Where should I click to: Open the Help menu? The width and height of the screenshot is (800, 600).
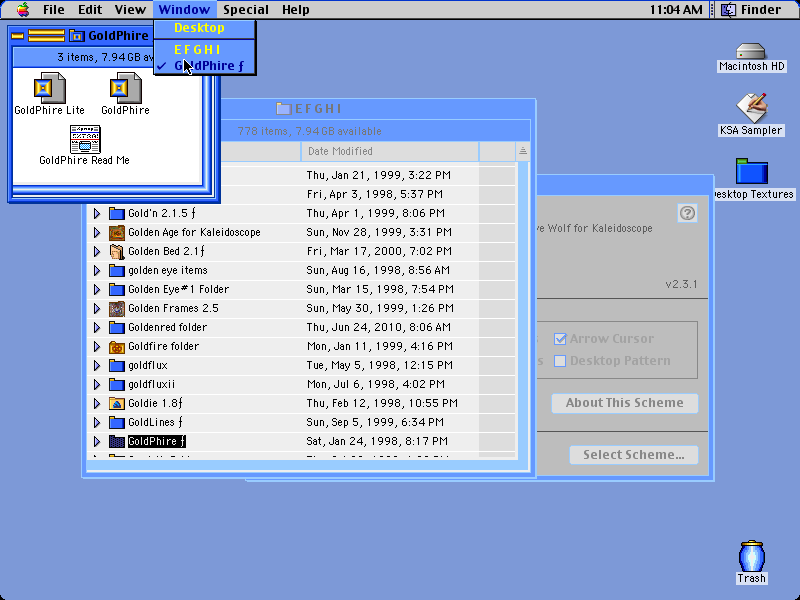pos(295,10)
